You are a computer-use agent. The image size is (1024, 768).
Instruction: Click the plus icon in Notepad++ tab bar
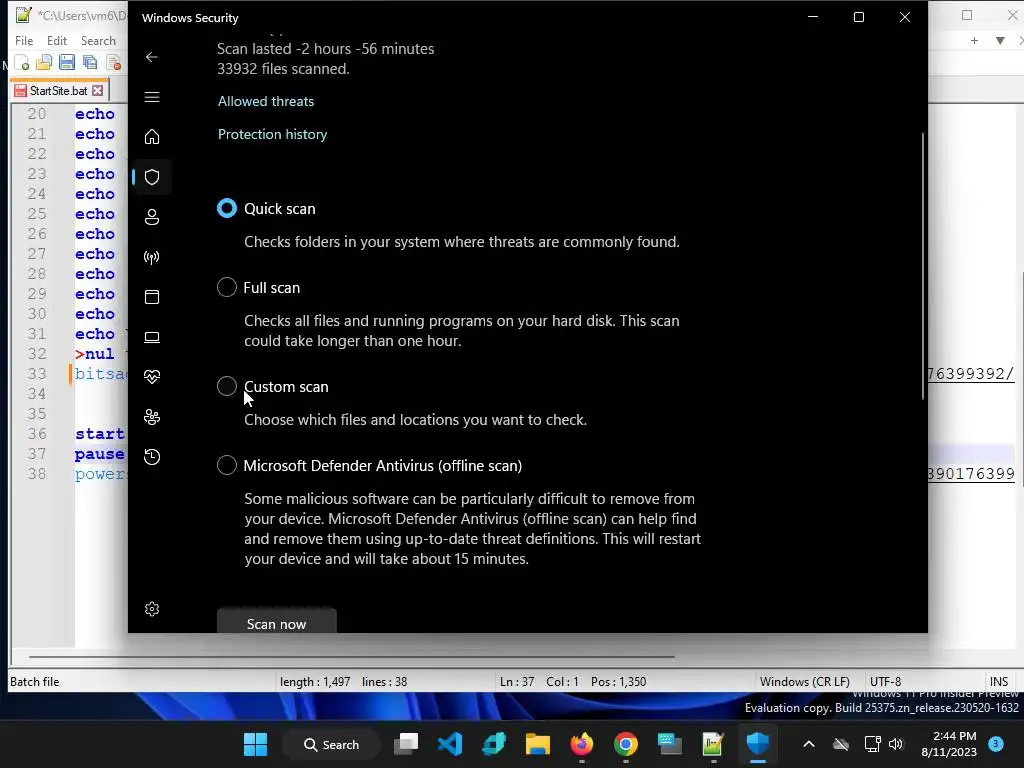click(x=974, y=40)
